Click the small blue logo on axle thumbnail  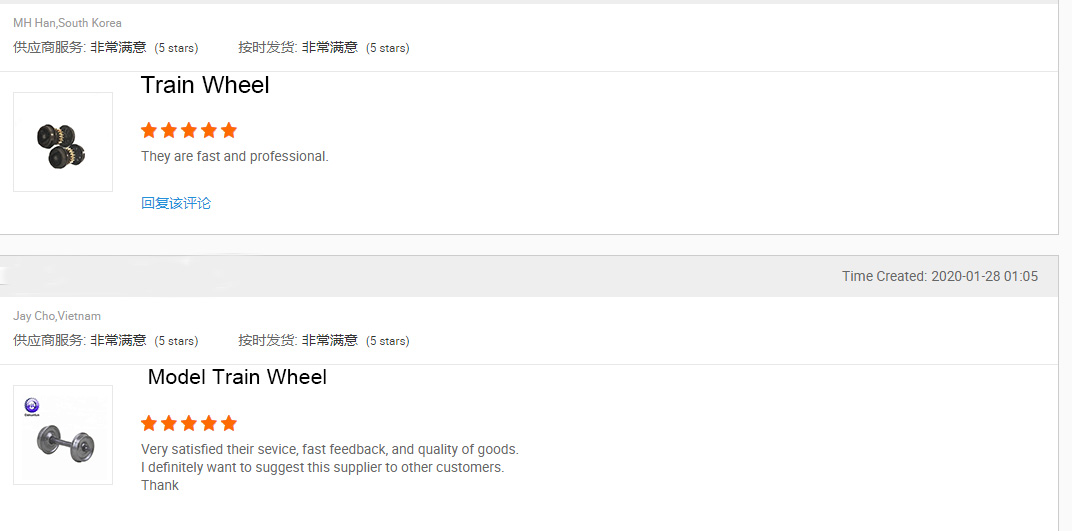pyautogui.click(x=32, y=406)
